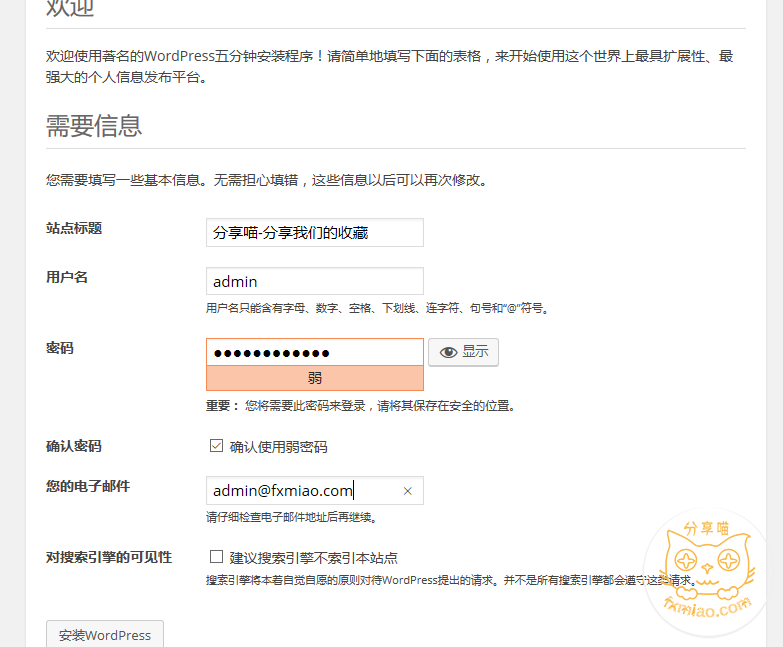Screen dimensions: 783x647
Task: Click the 密码 label
Action: 60,348
